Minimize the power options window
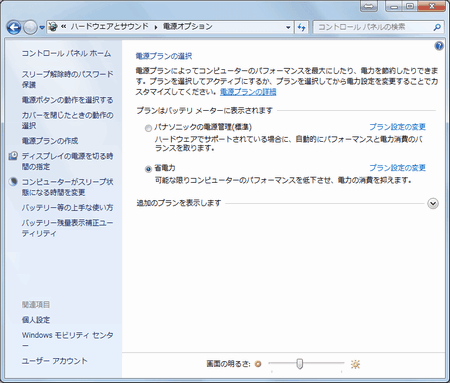Image resolution: width=450 pixels, height=383 pixels. click(394, 6)
